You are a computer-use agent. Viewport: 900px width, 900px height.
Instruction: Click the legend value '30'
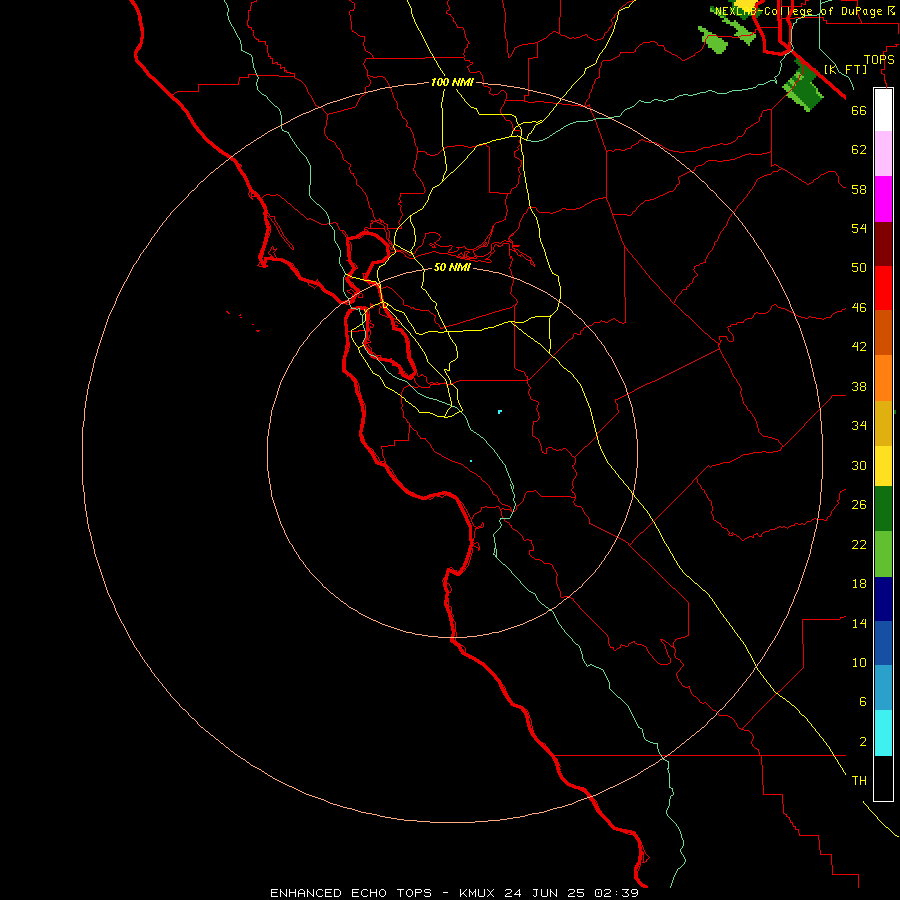859,465
